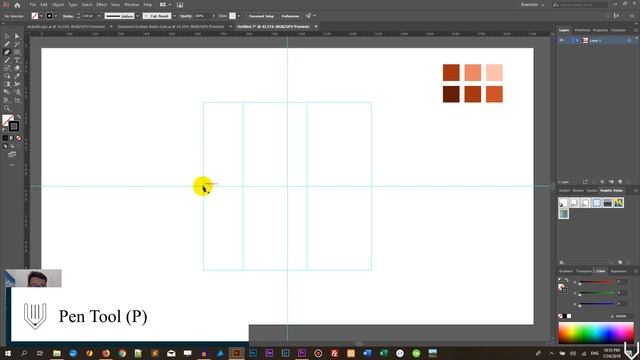Screen dimensions: 640x360
Task: Go to the Illustrator Home screen
Action: click(17, 5)
